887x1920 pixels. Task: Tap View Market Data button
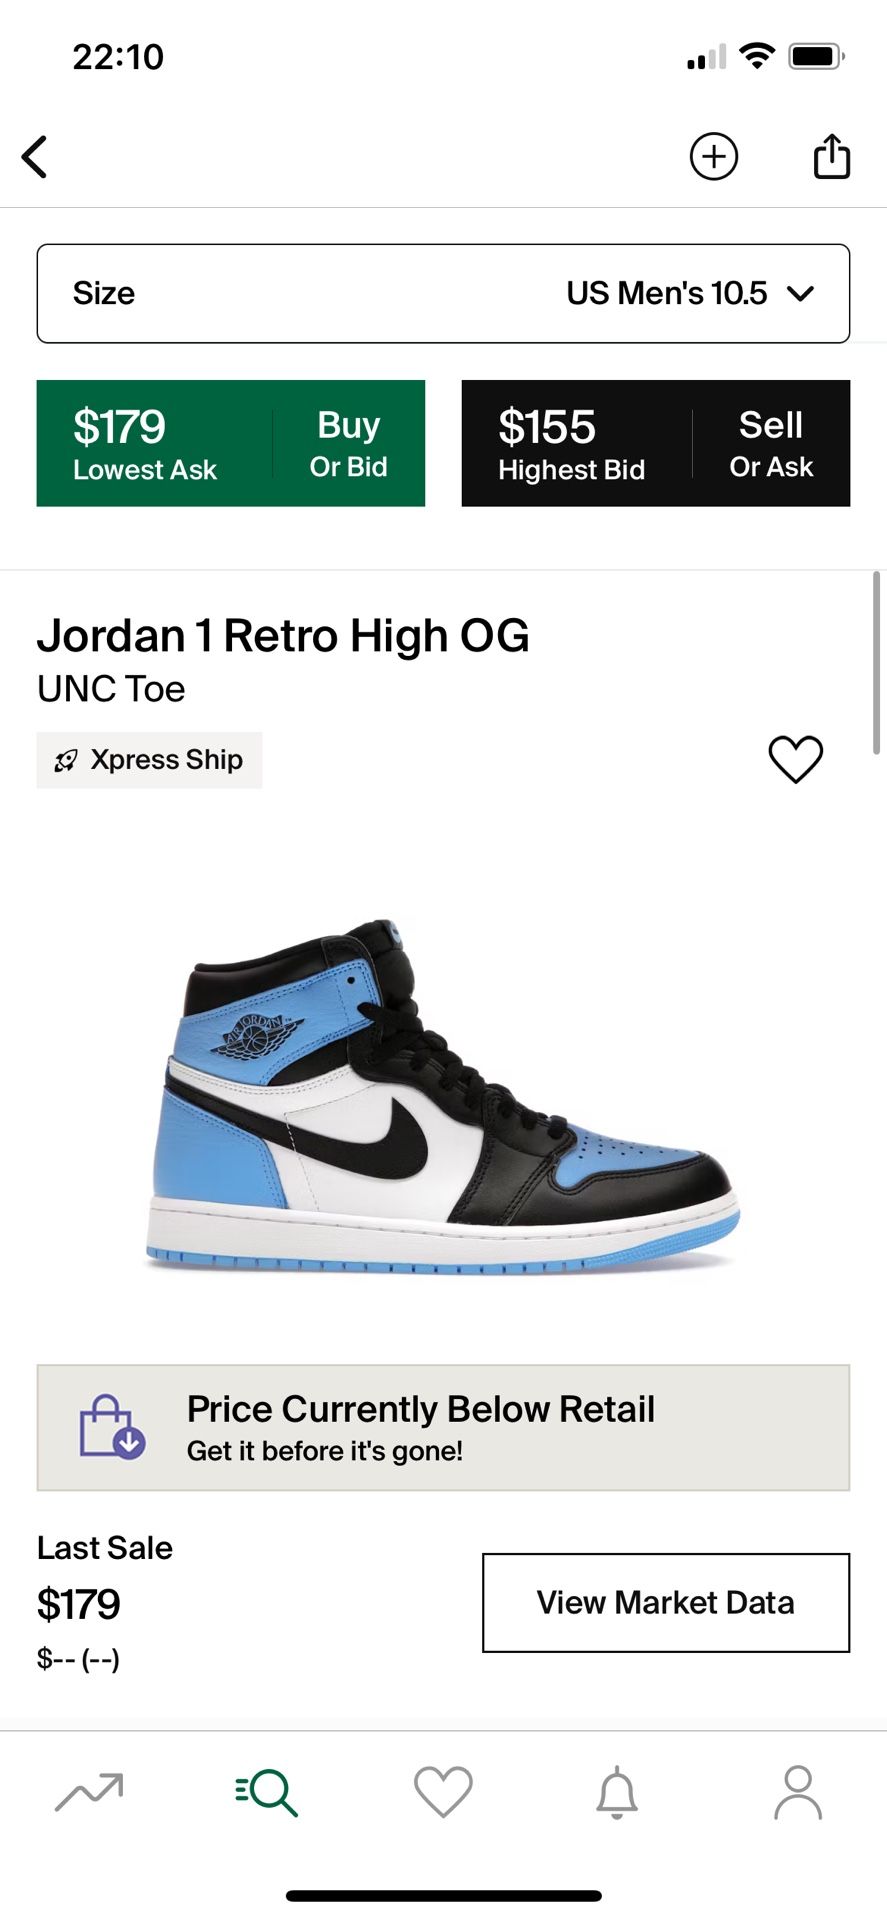coord(666,1602)
